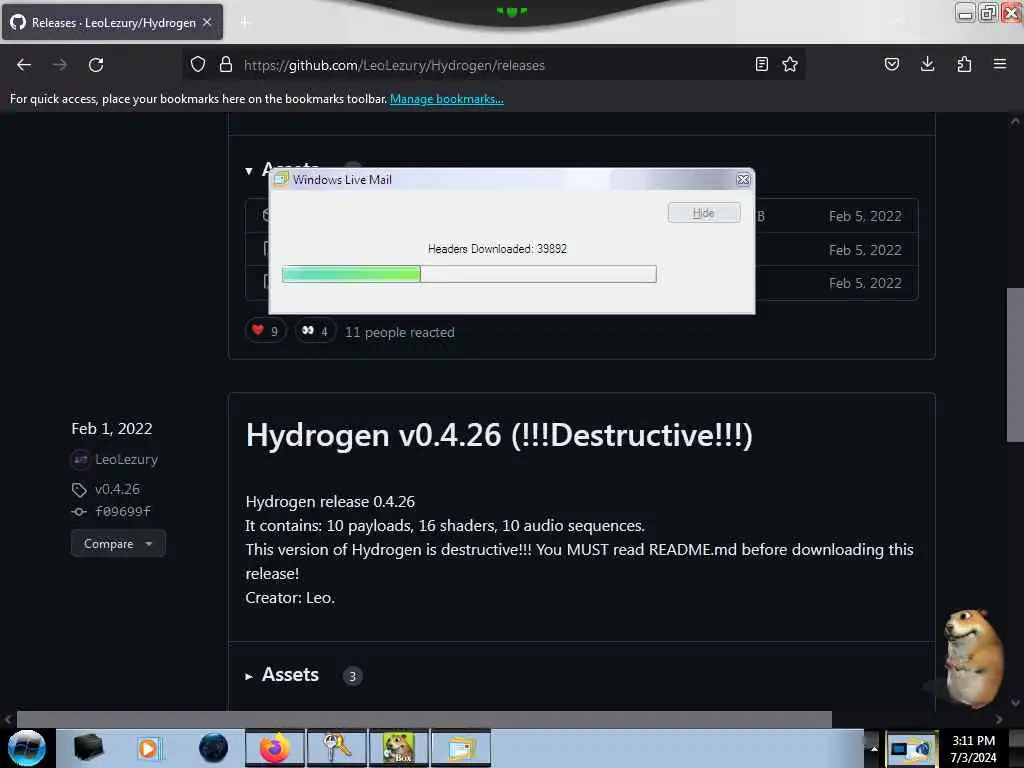Open the black box taskbar icon

88,748
